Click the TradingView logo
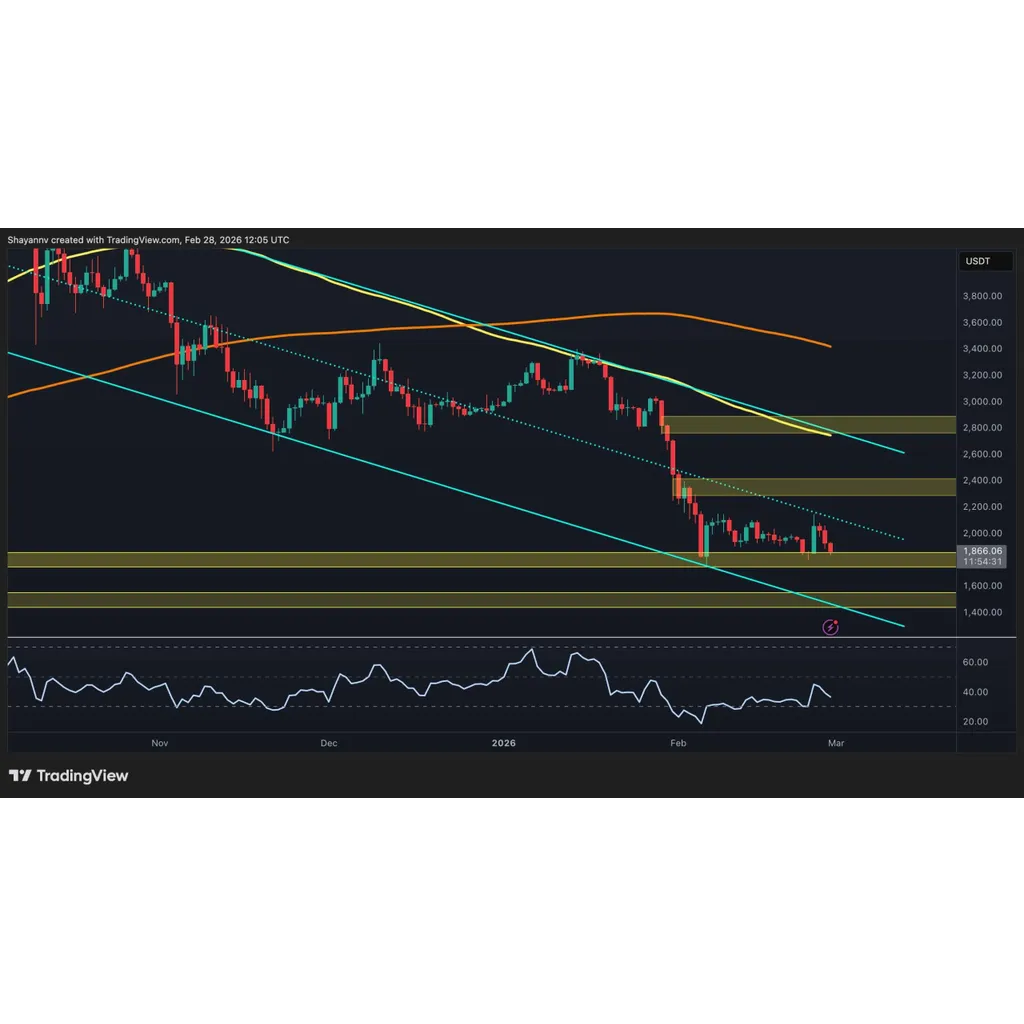Screen dimensions: 1024x1024 coord(69,775)
